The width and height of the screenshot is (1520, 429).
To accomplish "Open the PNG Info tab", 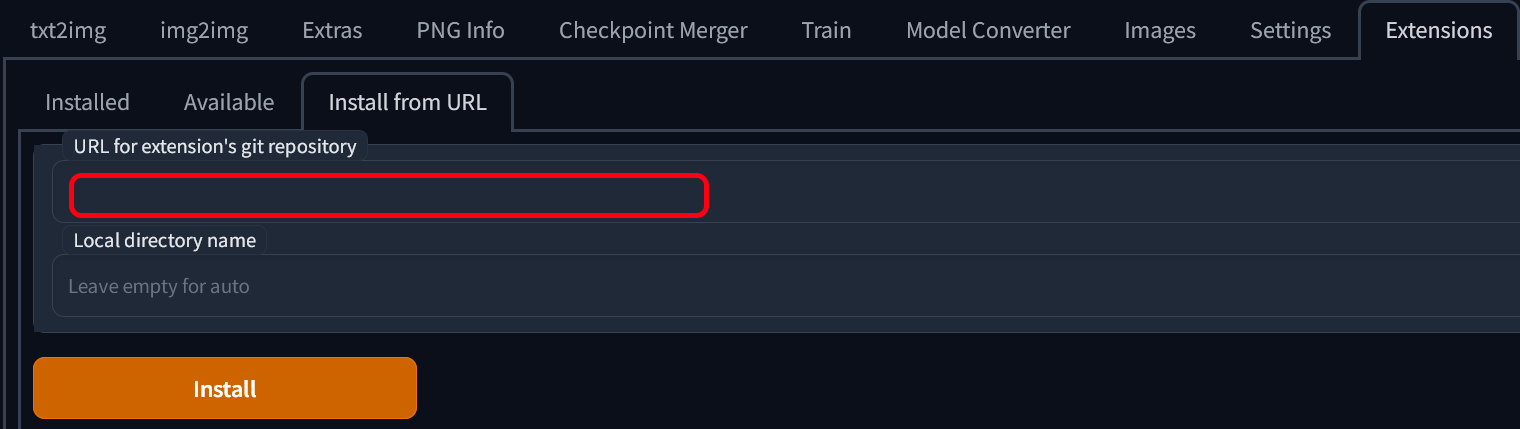I will pos(460,30).
